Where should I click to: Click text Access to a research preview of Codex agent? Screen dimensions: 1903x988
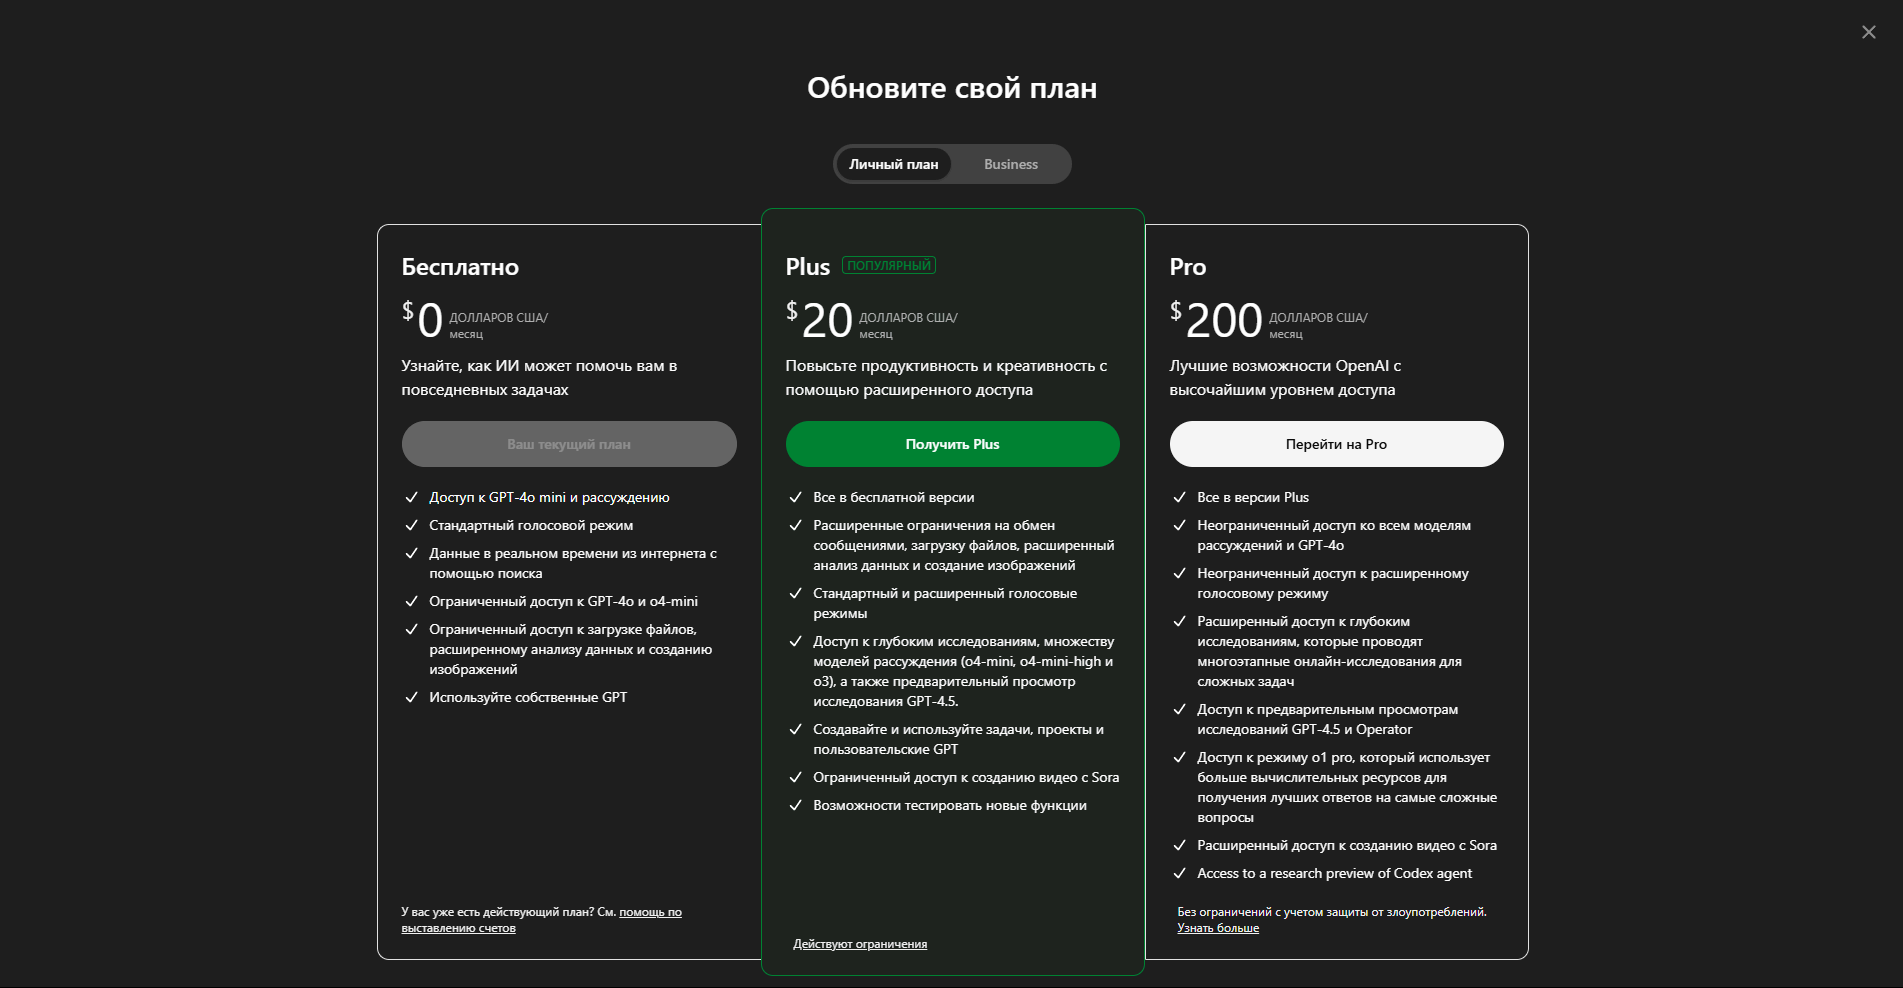pos(1334,873)
